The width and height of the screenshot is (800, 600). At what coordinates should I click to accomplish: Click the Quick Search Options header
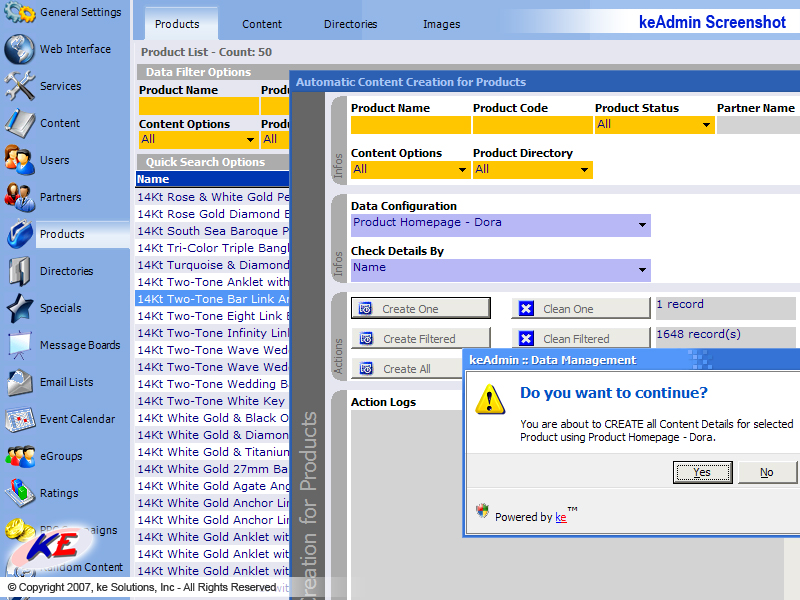pos(213,162)
